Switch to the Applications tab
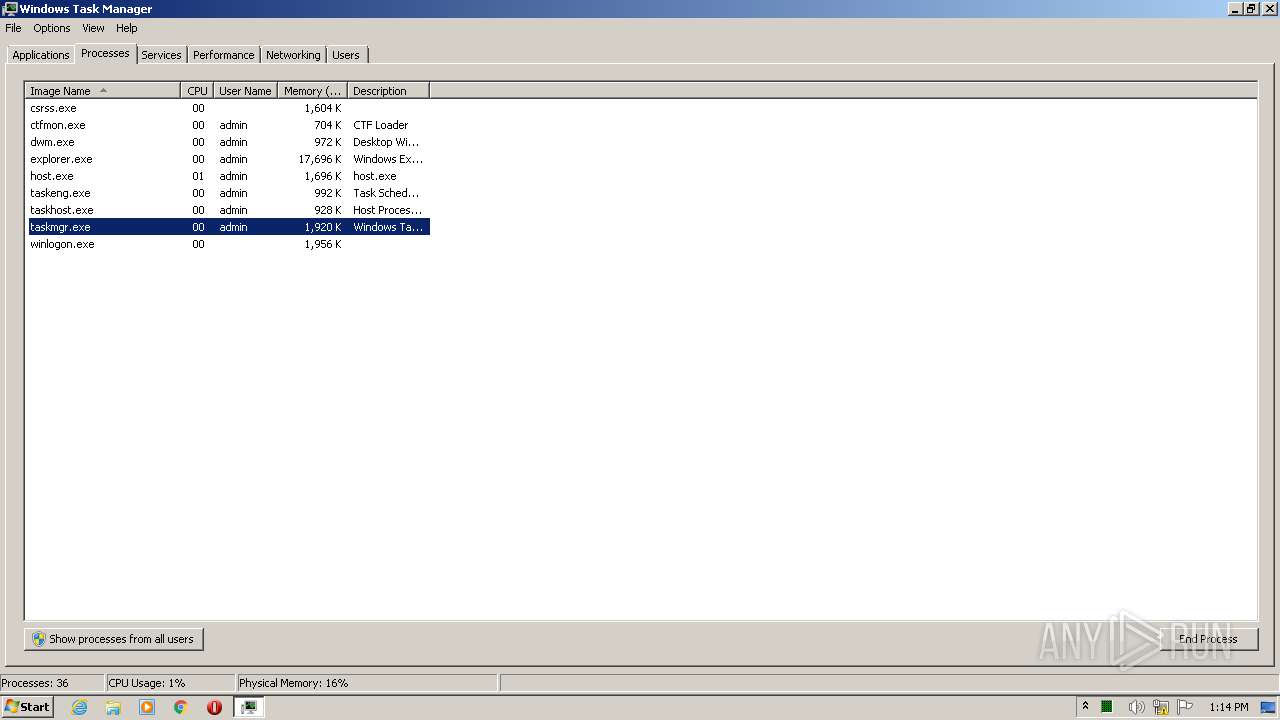This screenshot has width=1280, height=720. [41, 55]
